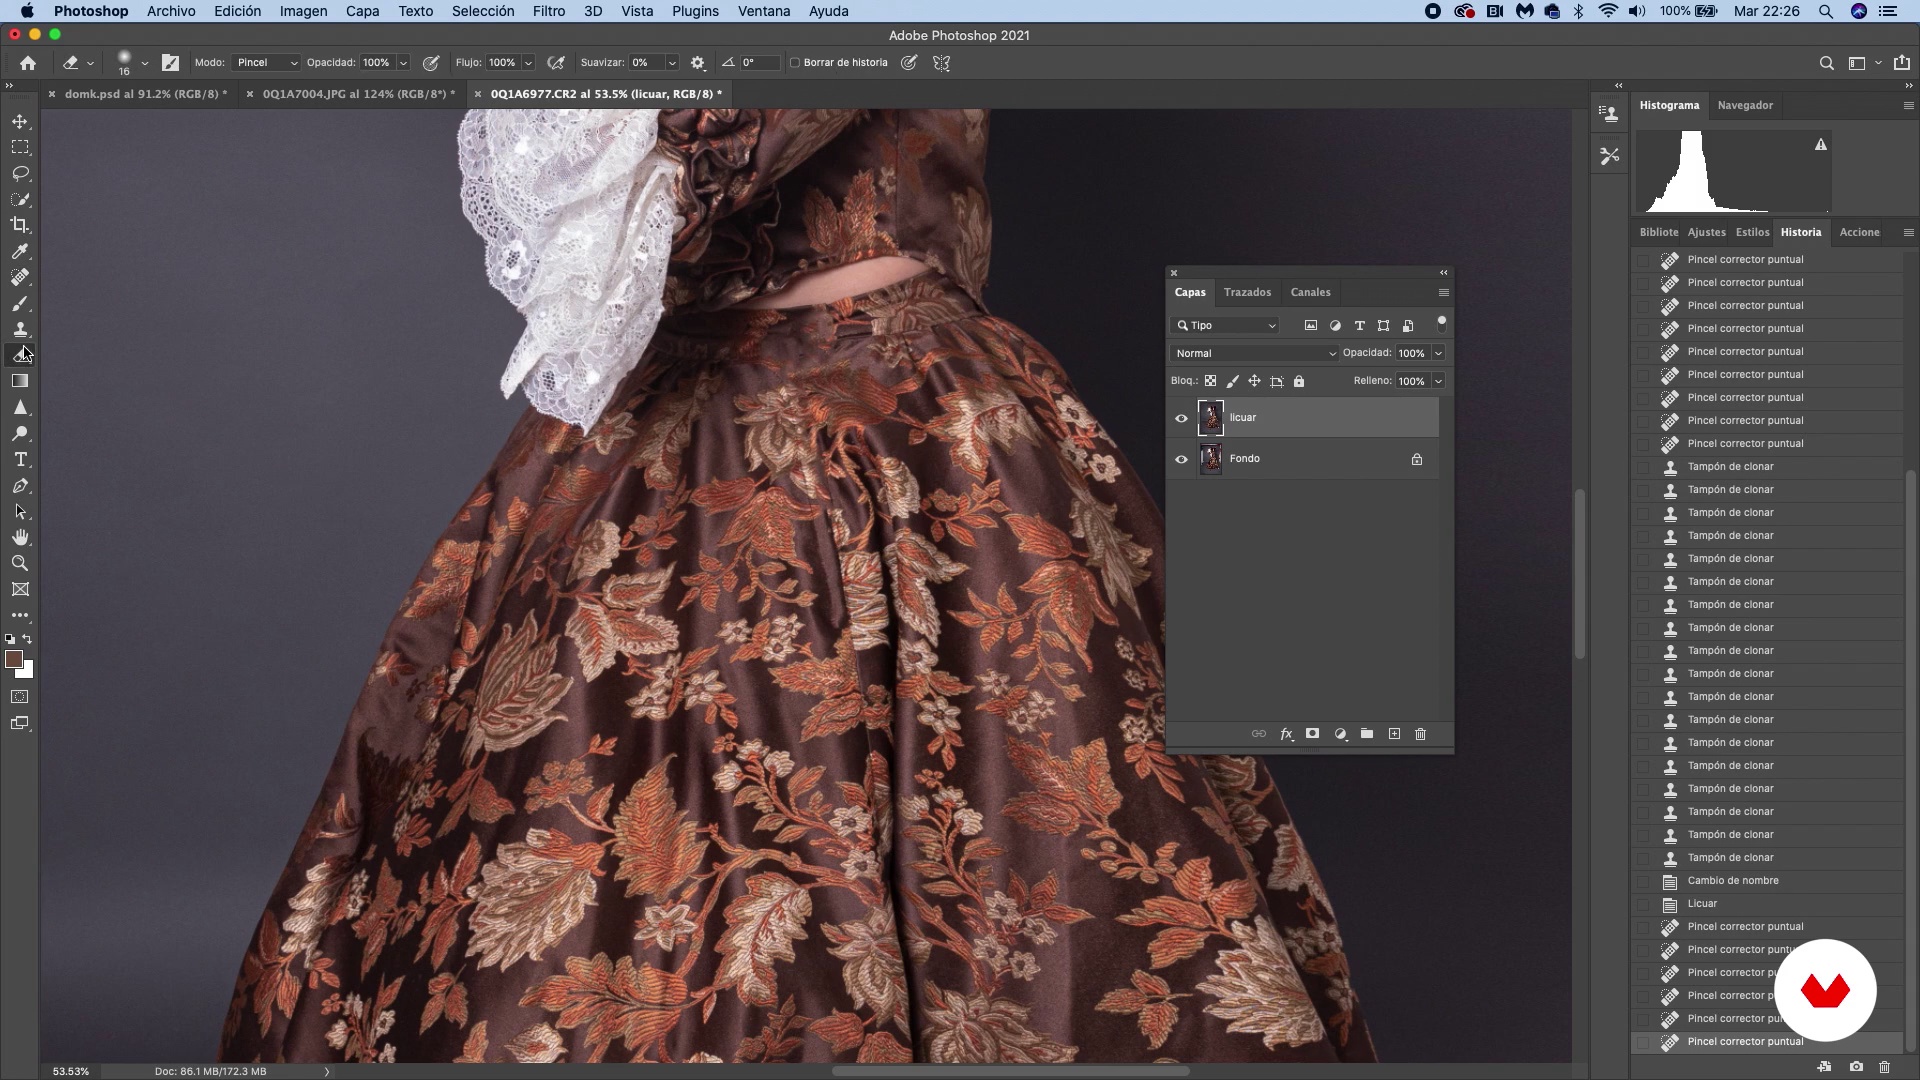1920x1080 pixels.
Task: Switch to the Navegador tab
Action: tap(1745, 105)
